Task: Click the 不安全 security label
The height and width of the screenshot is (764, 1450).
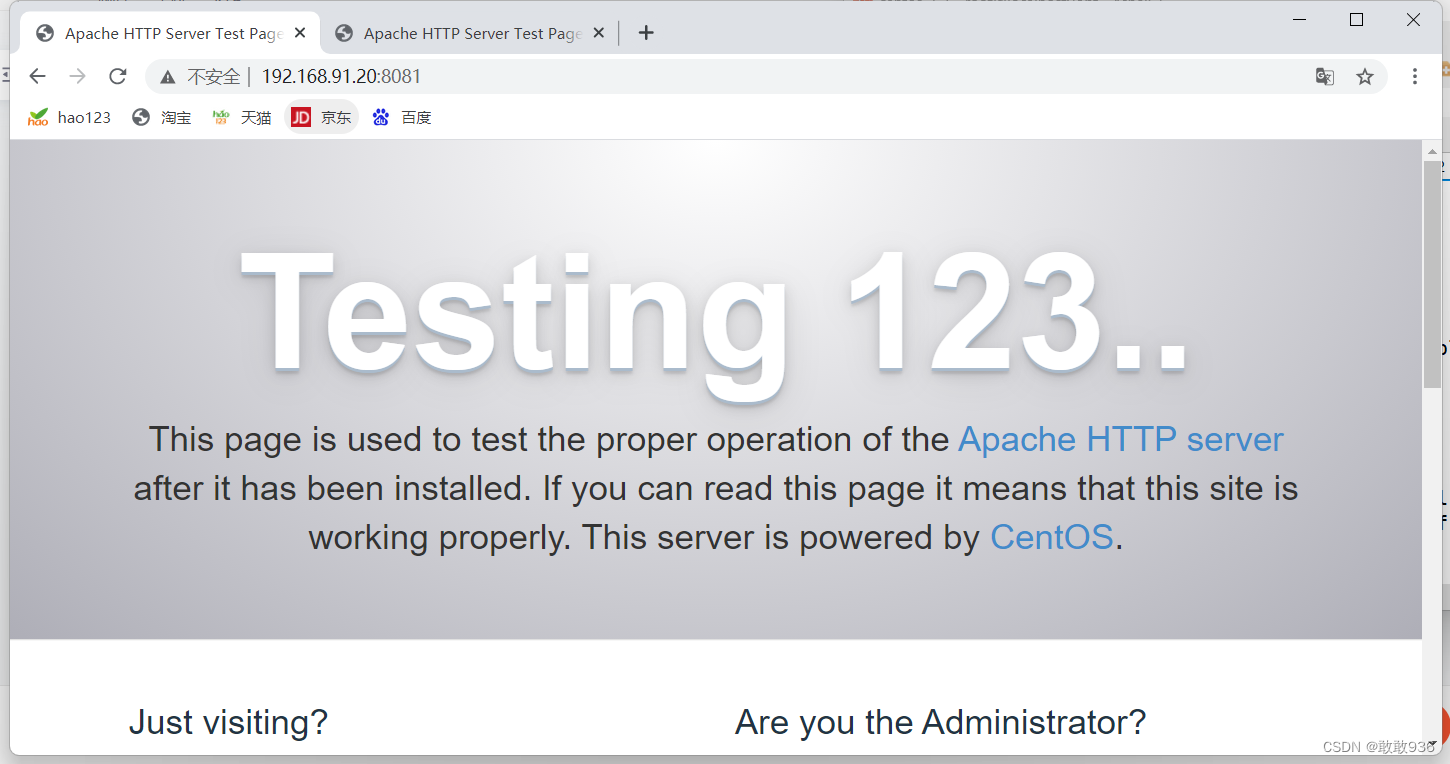Action: [213, 77]
